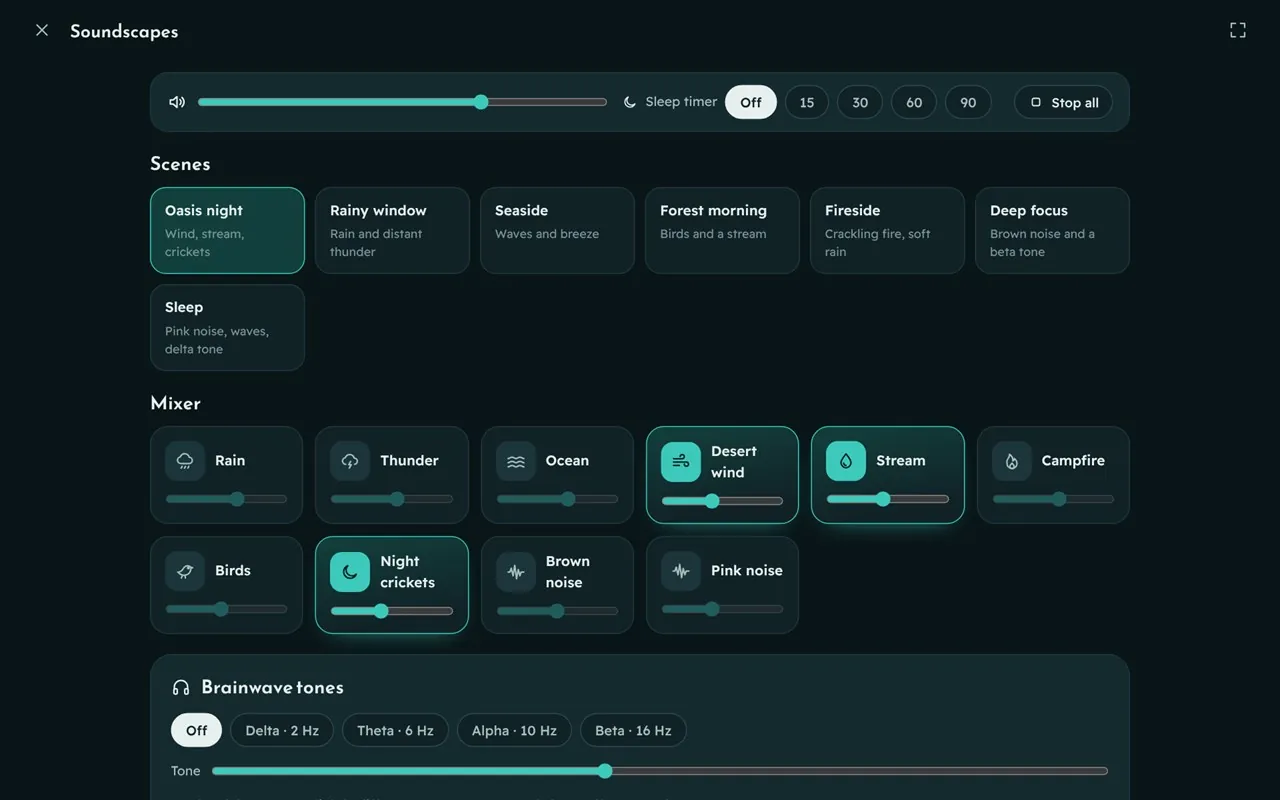1280x800 pixels.
Task: Set sleep timer to 90 minutes
Action: pos(968,102)
